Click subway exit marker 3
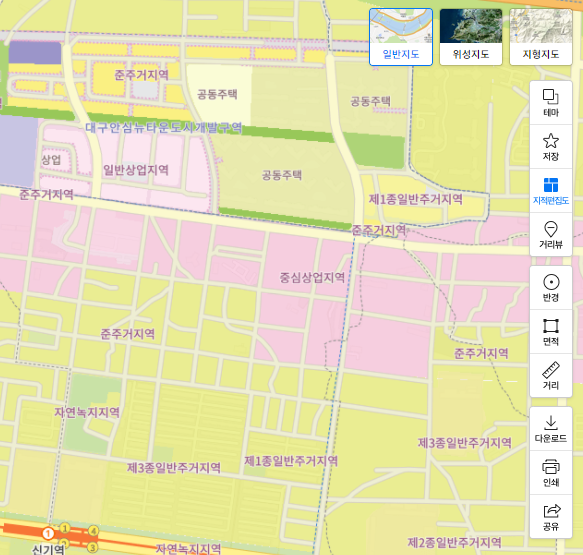 click(x=93, y=547)
